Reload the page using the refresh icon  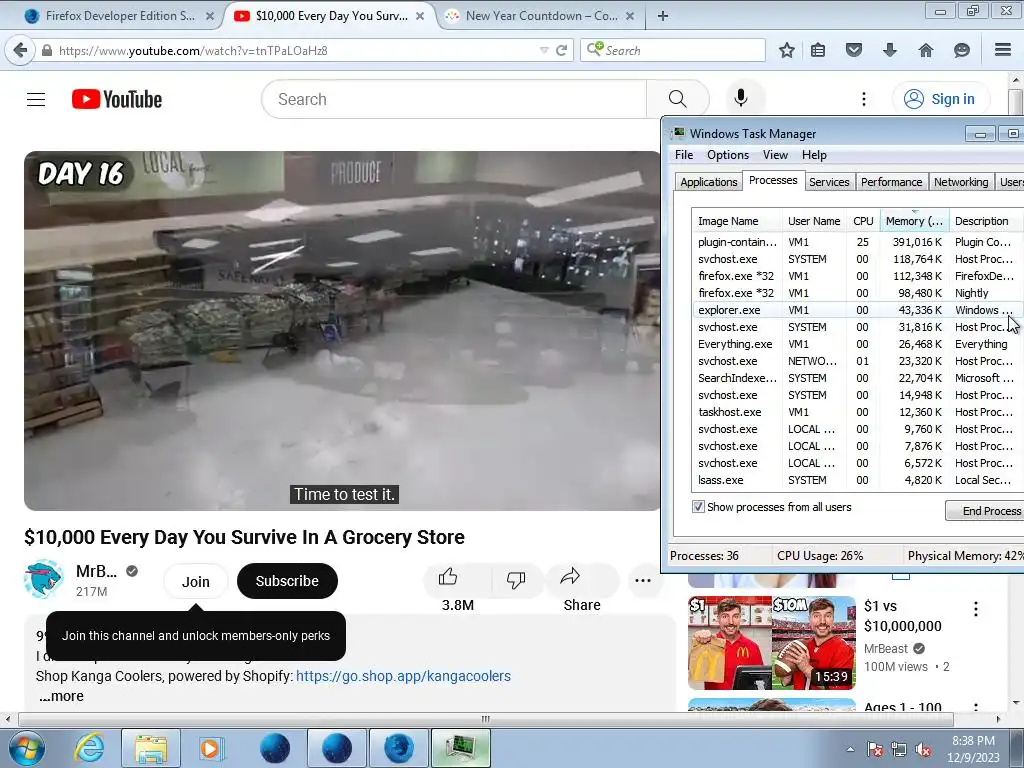[561, 50]
